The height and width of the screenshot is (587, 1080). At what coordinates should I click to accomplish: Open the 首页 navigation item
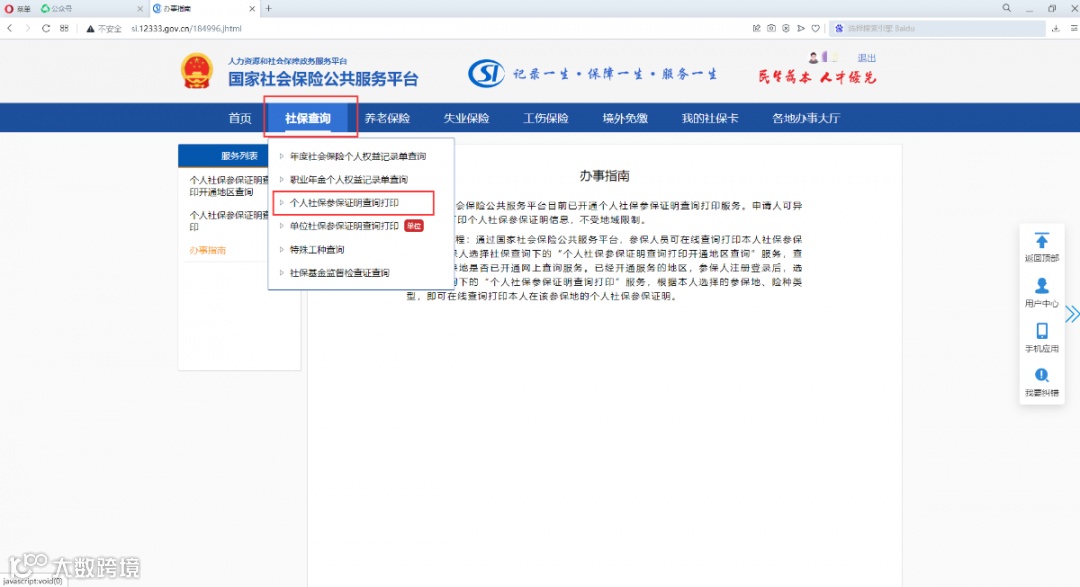click(240, 118)
